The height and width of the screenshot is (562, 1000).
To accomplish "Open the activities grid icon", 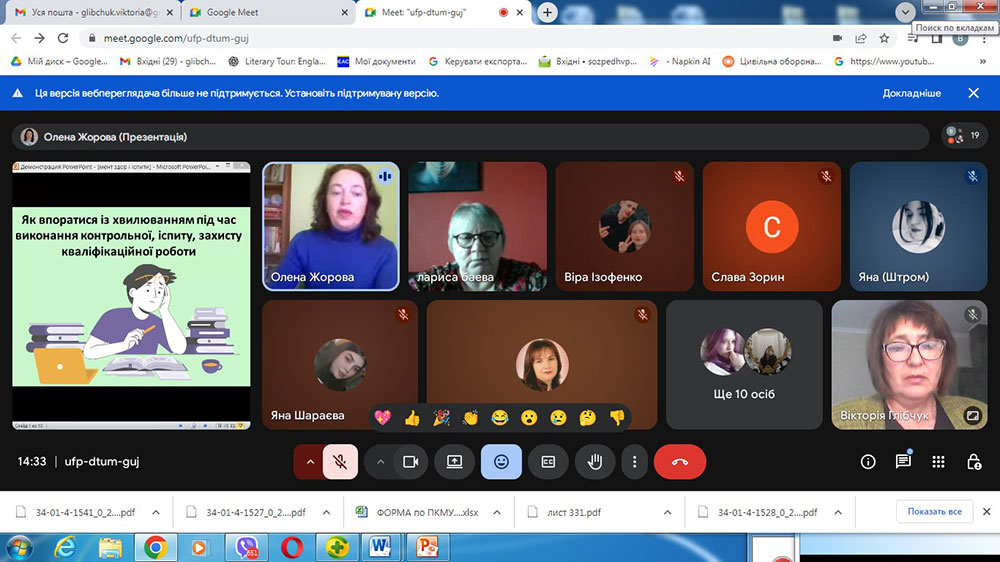I will pyautogui.click(x=938, y=462).
